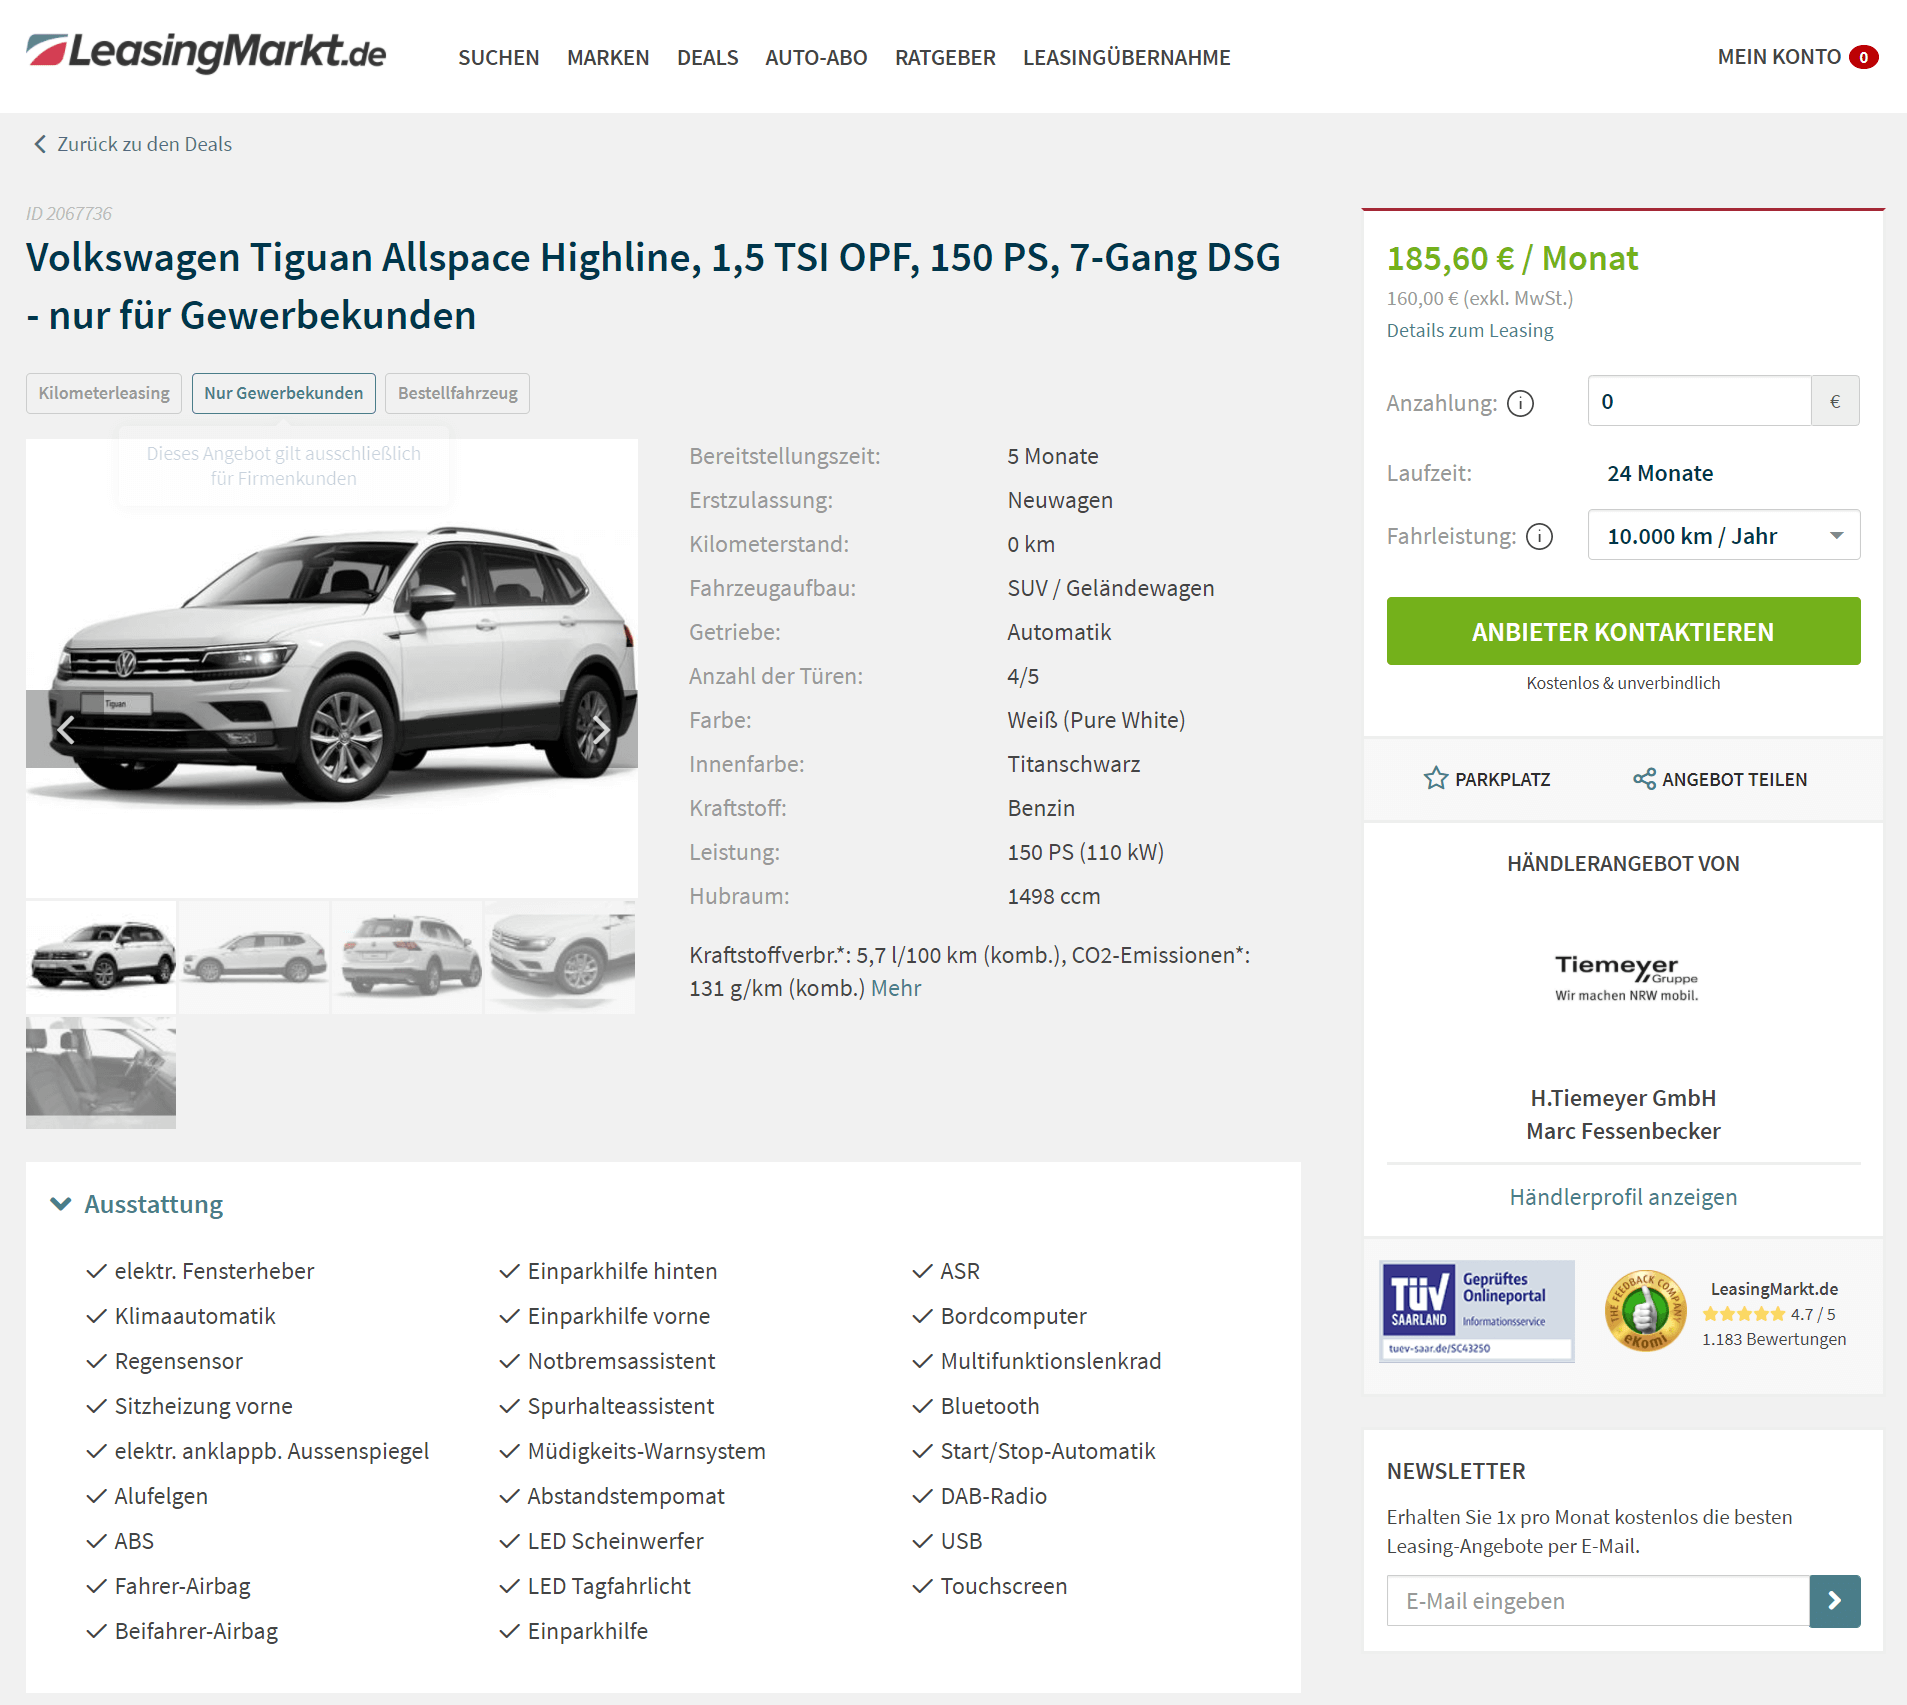Click Anbieter kontaktieren button

[1623, 631]
